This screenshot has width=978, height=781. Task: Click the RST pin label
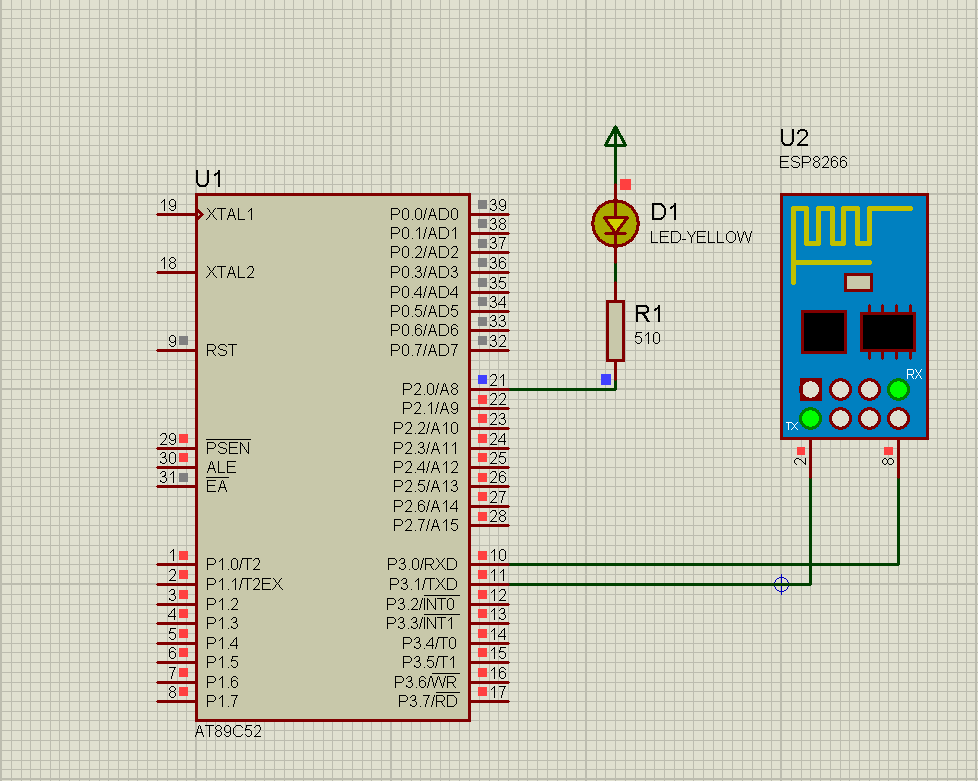221,350
